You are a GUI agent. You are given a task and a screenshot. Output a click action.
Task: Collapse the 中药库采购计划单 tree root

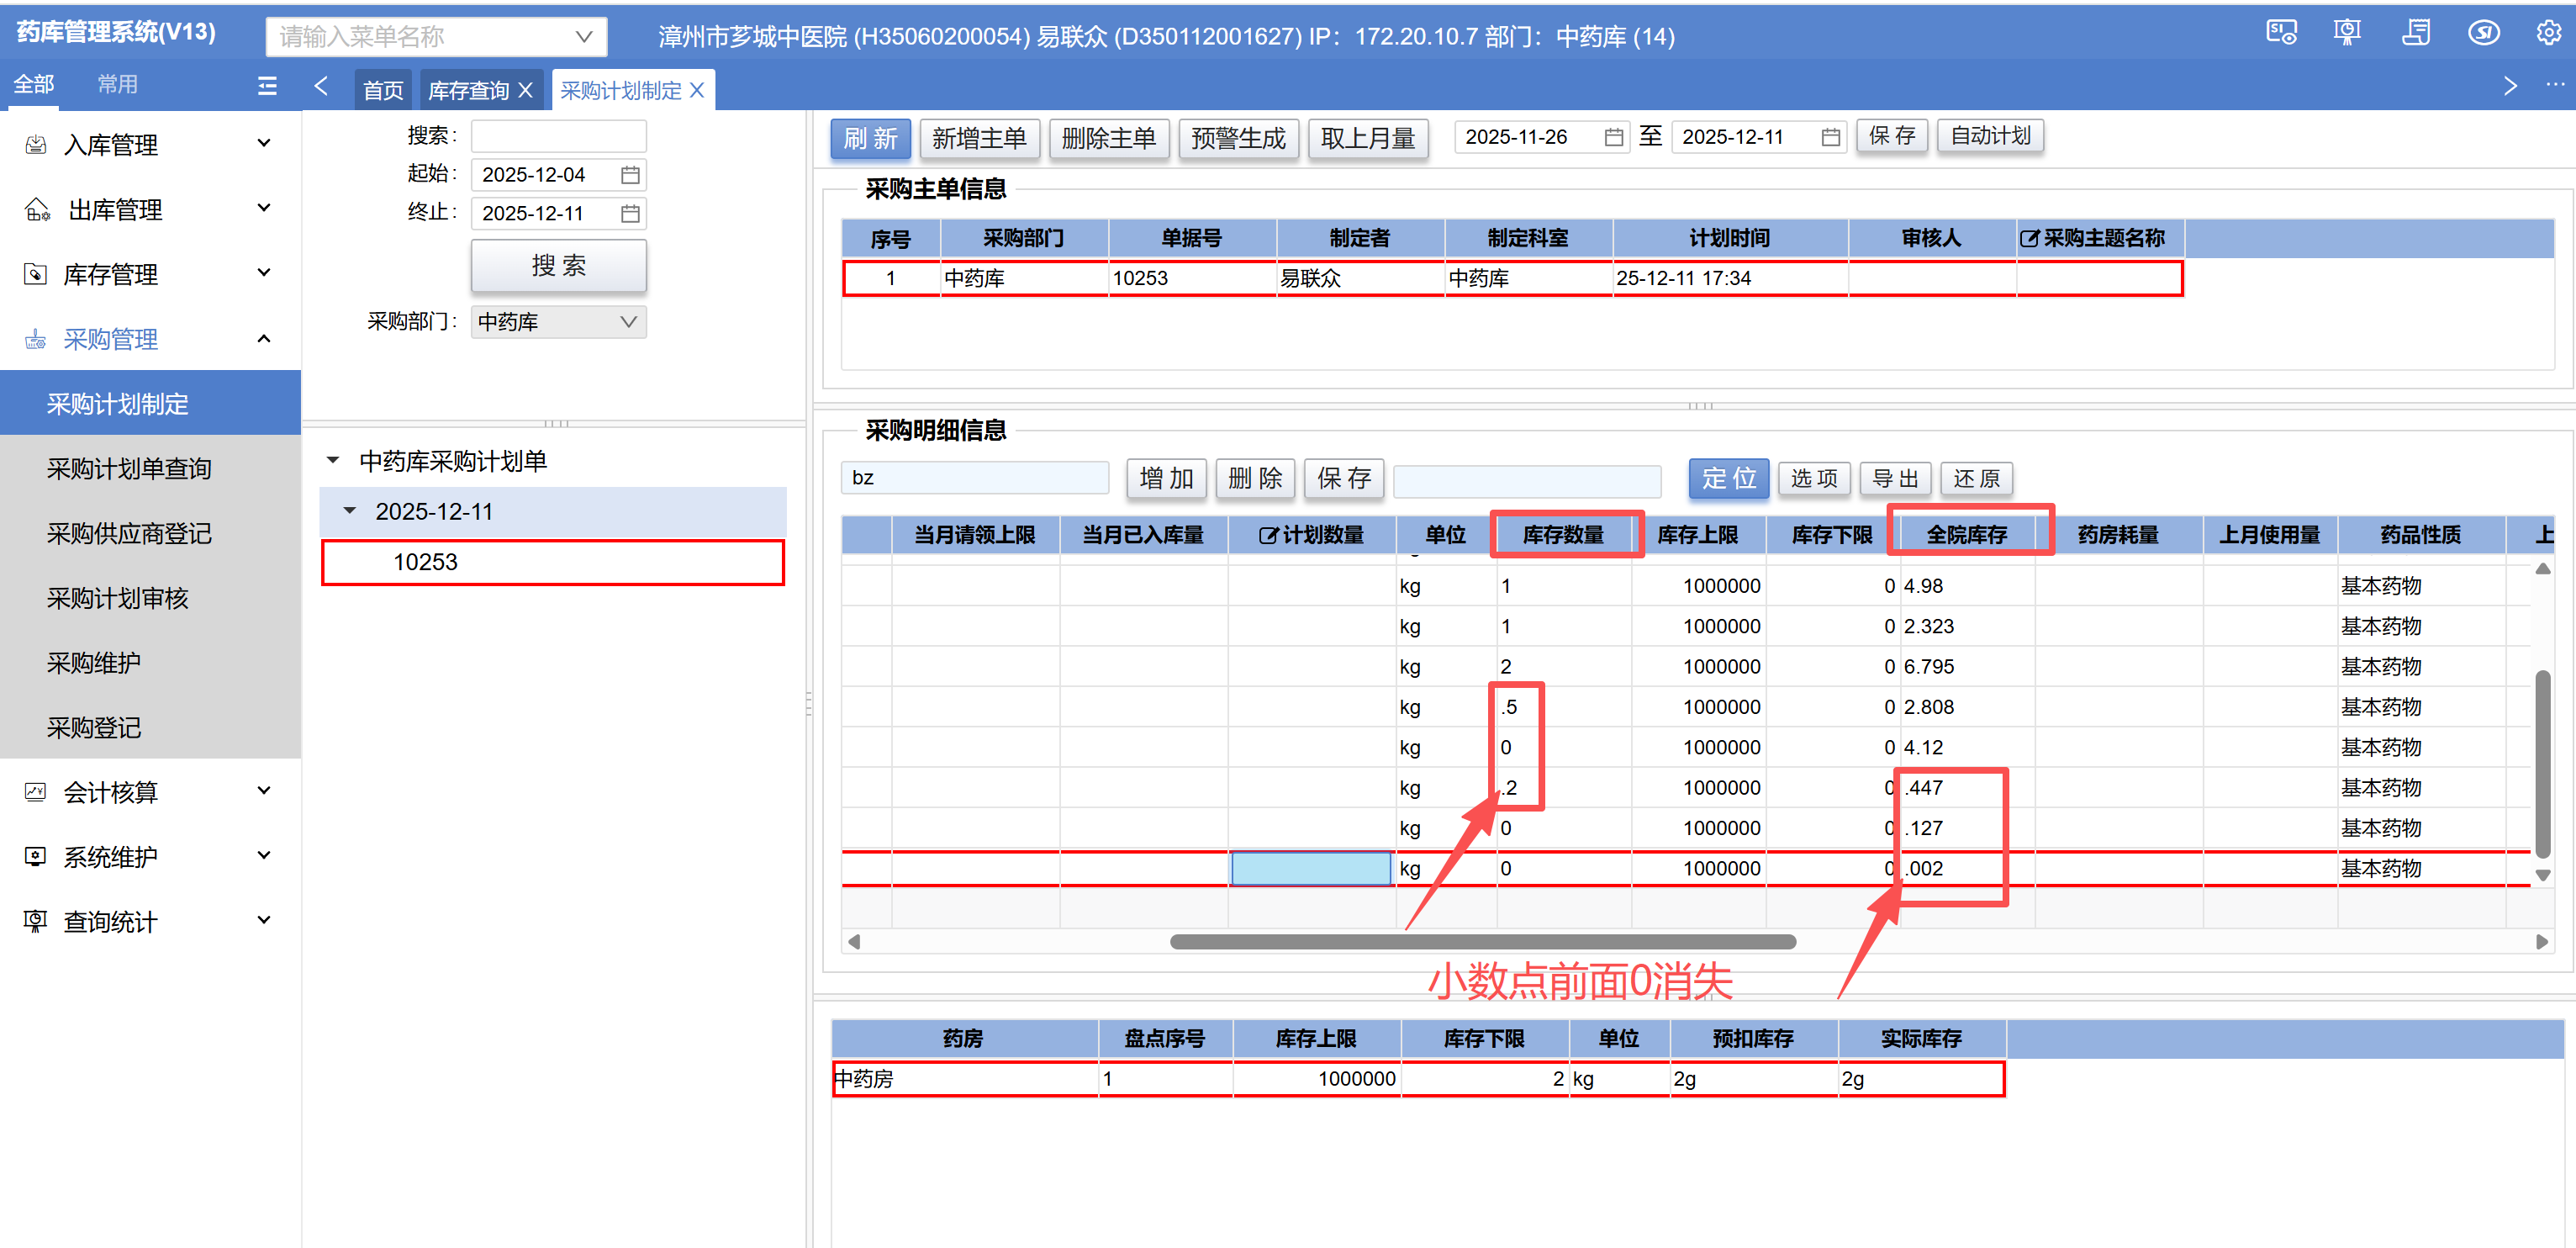click(x=334, y=461)
